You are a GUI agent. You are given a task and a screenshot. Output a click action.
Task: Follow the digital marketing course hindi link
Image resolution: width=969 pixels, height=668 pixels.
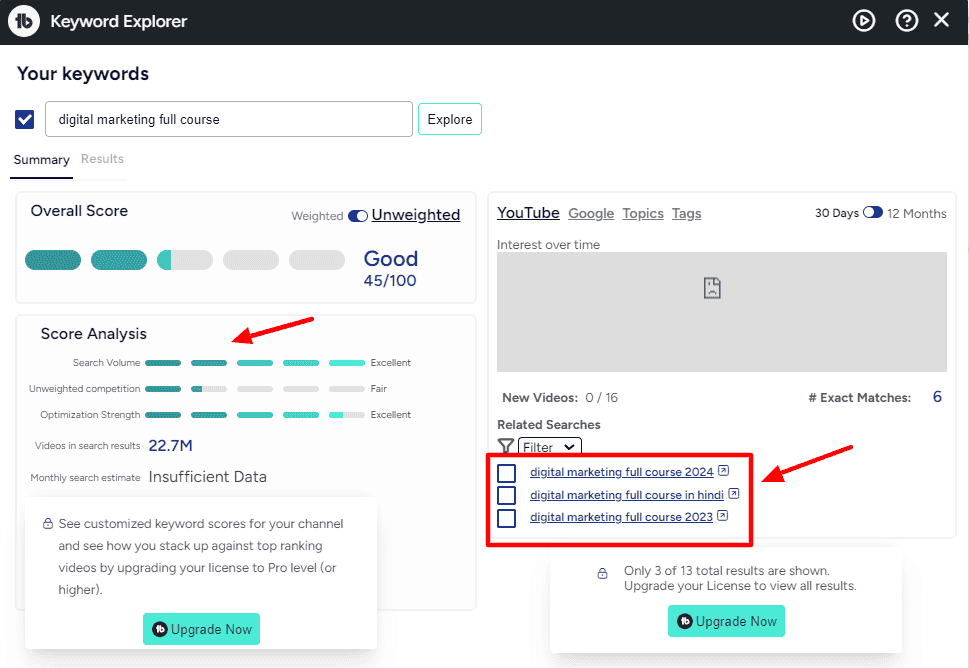coord(626,494)
